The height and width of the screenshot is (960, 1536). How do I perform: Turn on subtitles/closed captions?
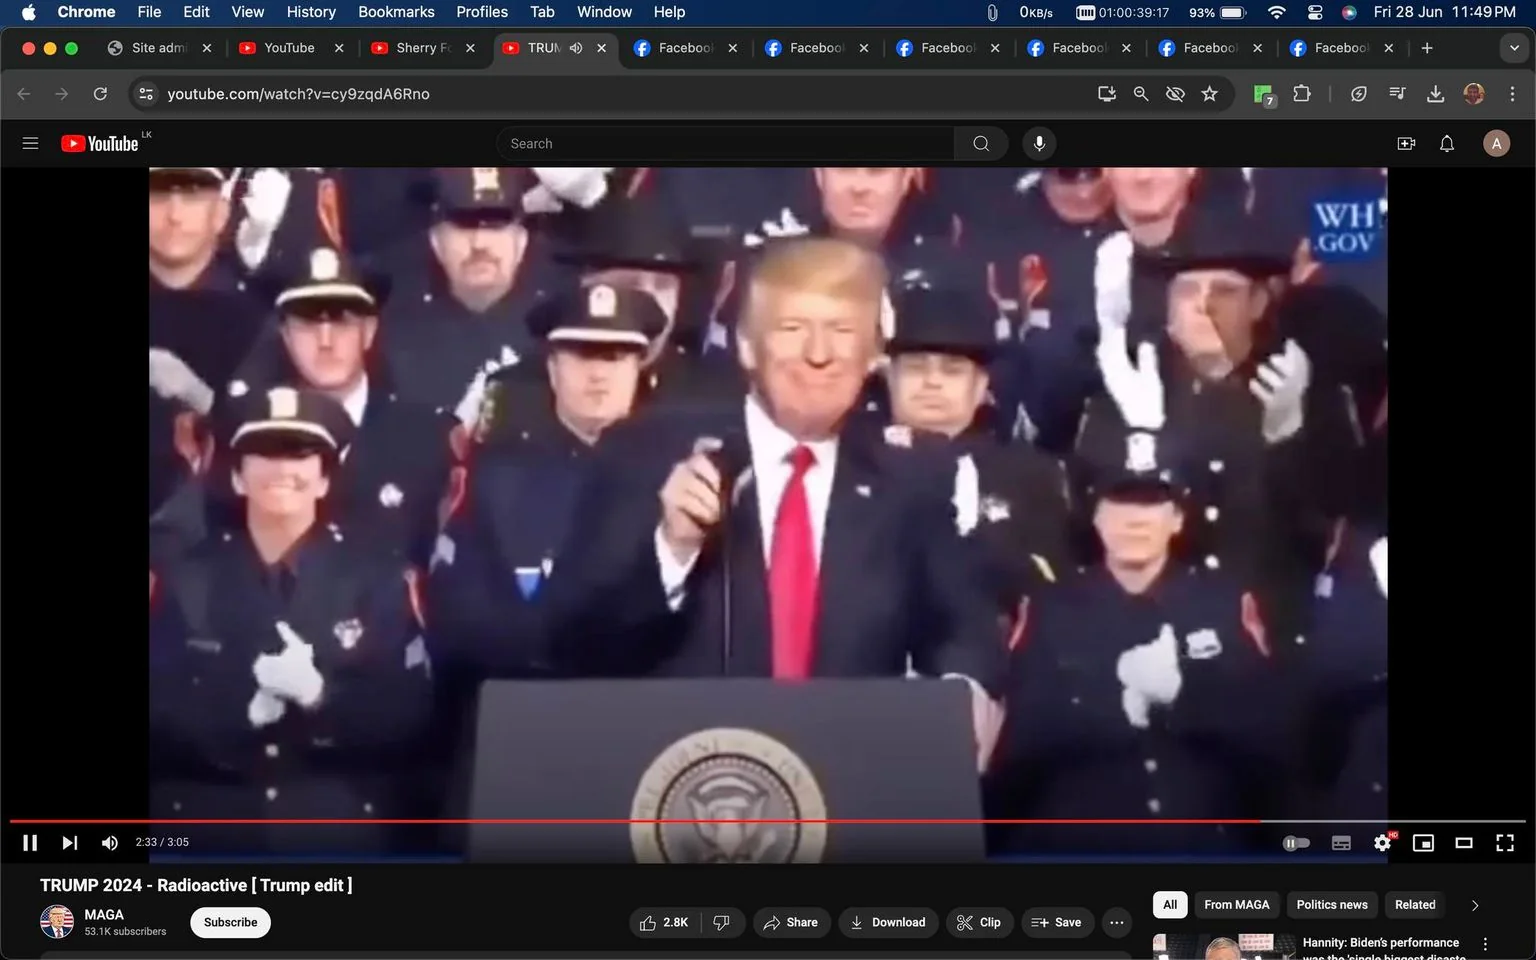(x=1341, y=843)
